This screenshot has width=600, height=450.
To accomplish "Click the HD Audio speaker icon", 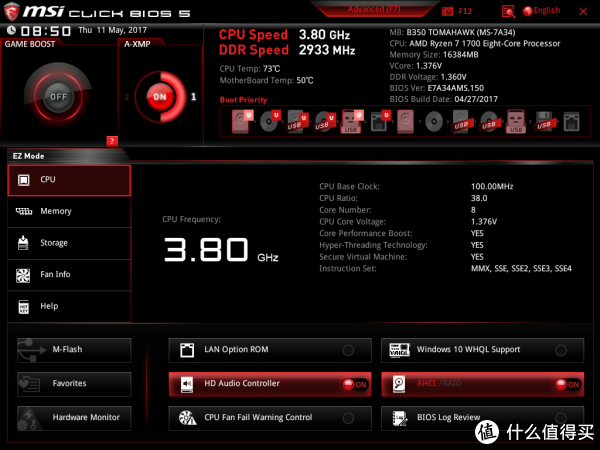I will 187,384.
